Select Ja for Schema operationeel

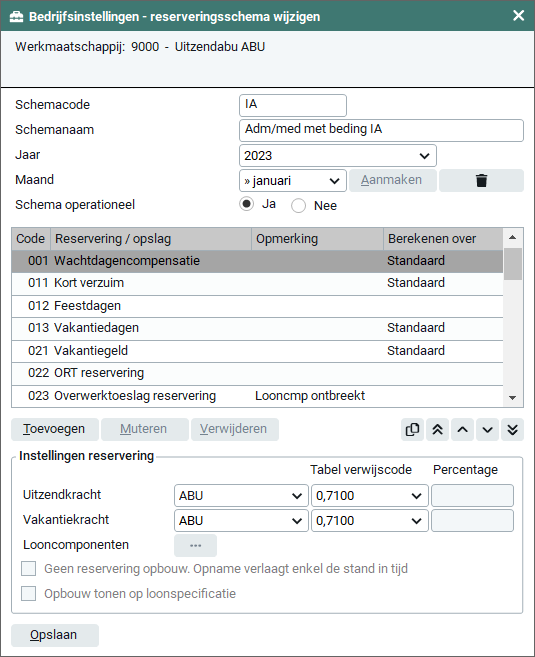point(246,204)
